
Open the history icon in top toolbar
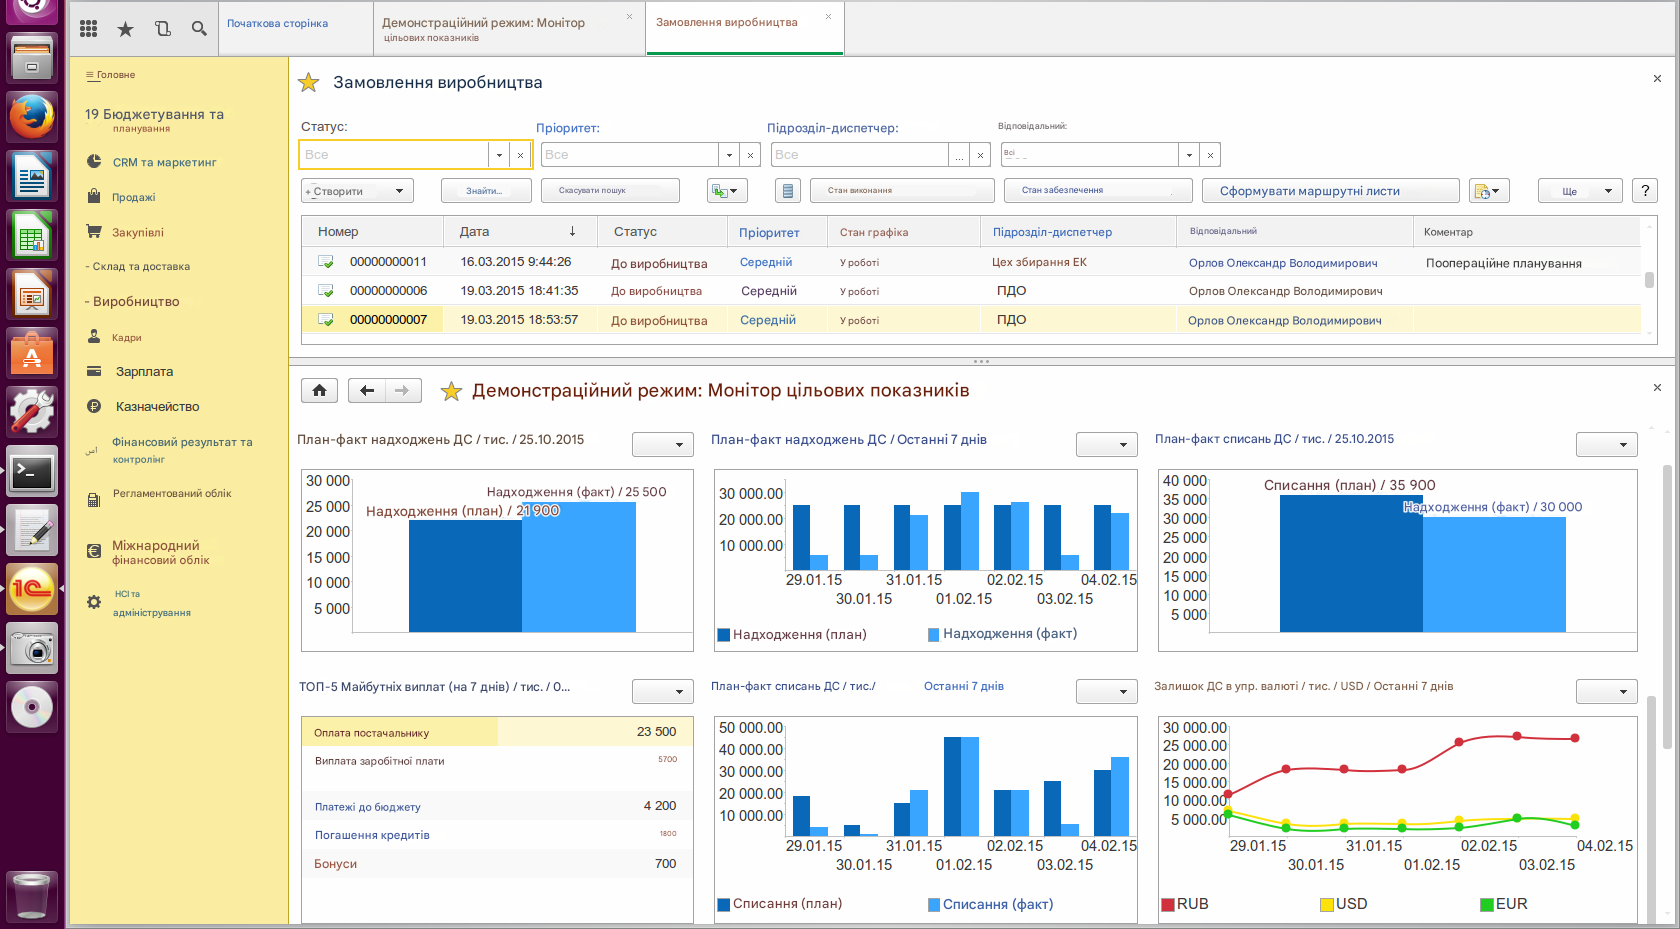[x=162, y=29]
